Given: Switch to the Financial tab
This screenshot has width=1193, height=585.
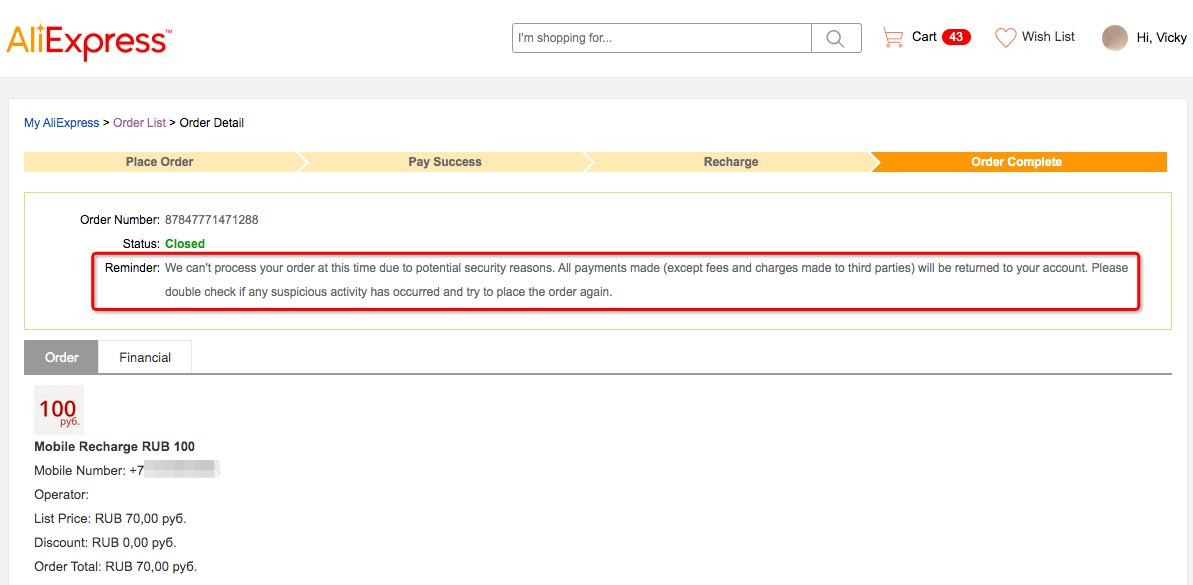Looking at the screenshot, I should (x=145, y=358).
